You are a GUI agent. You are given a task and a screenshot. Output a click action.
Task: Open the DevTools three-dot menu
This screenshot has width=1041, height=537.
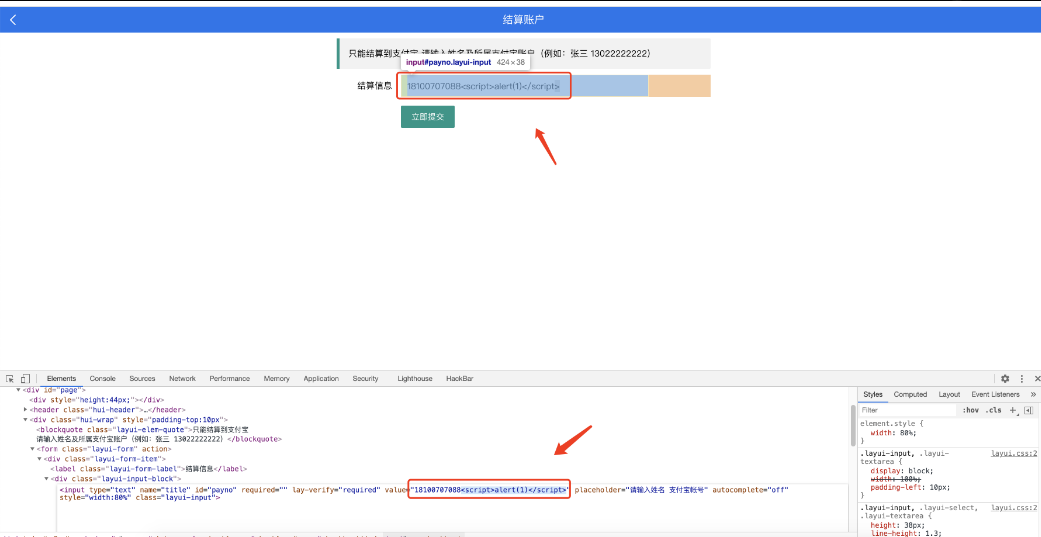tap(1022, 378)
